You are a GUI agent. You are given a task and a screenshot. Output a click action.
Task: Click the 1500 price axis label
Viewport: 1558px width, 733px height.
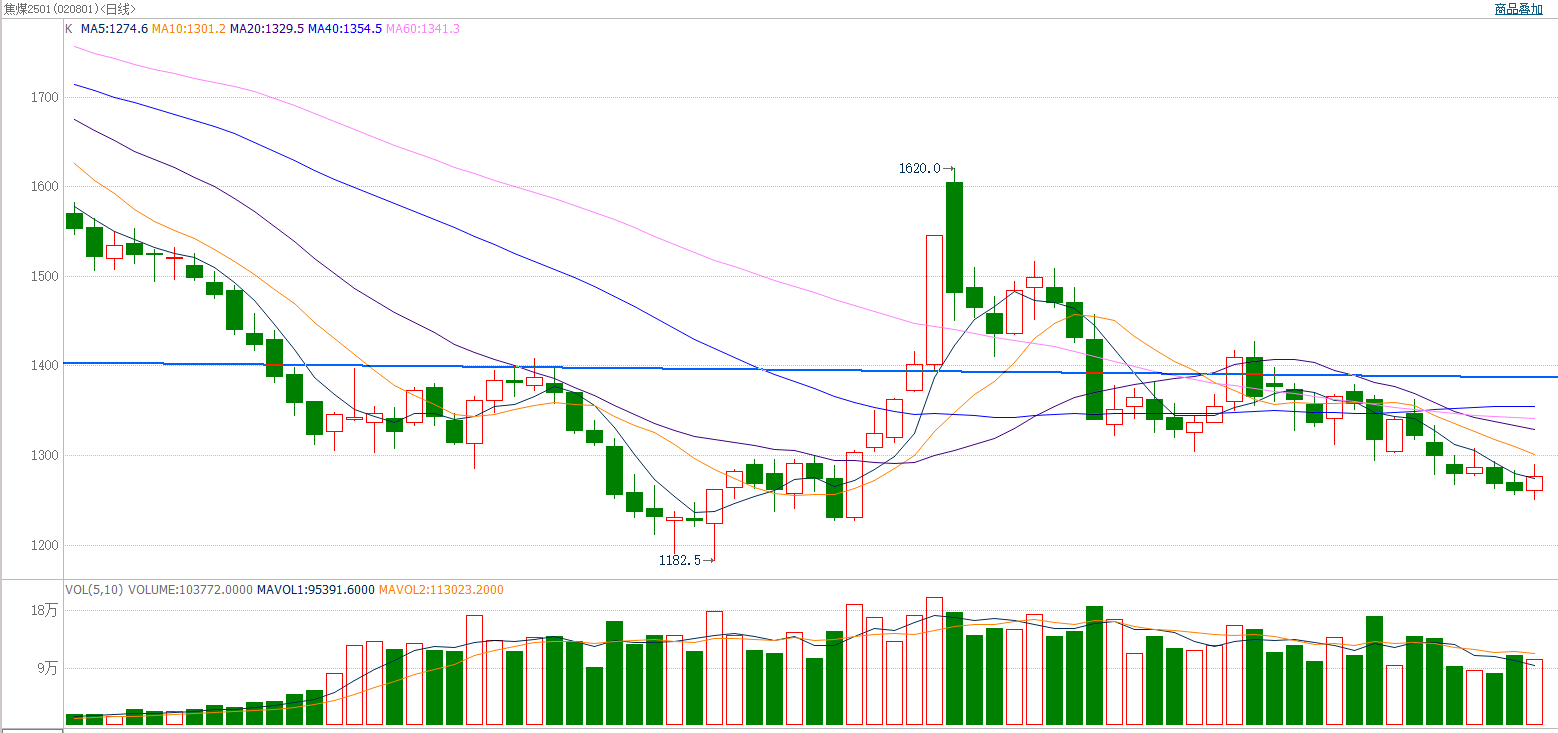pyautogui.click(x=46, y=277)
